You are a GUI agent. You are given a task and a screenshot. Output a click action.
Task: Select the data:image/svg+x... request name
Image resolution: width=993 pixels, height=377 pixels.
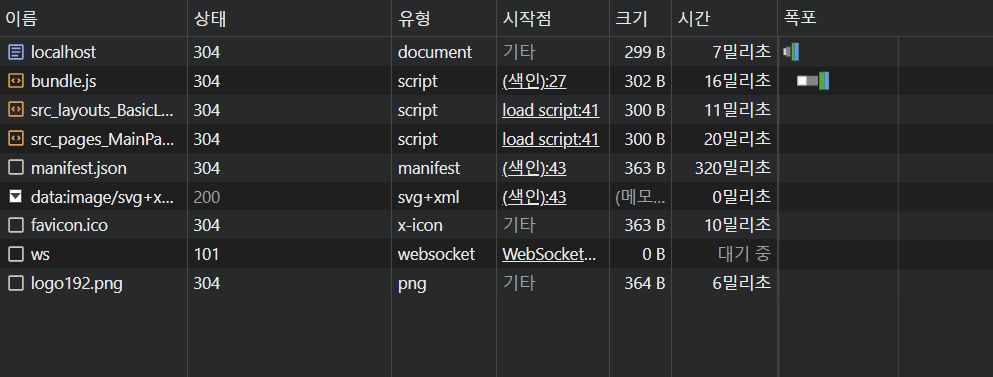(x=102, y=197)
